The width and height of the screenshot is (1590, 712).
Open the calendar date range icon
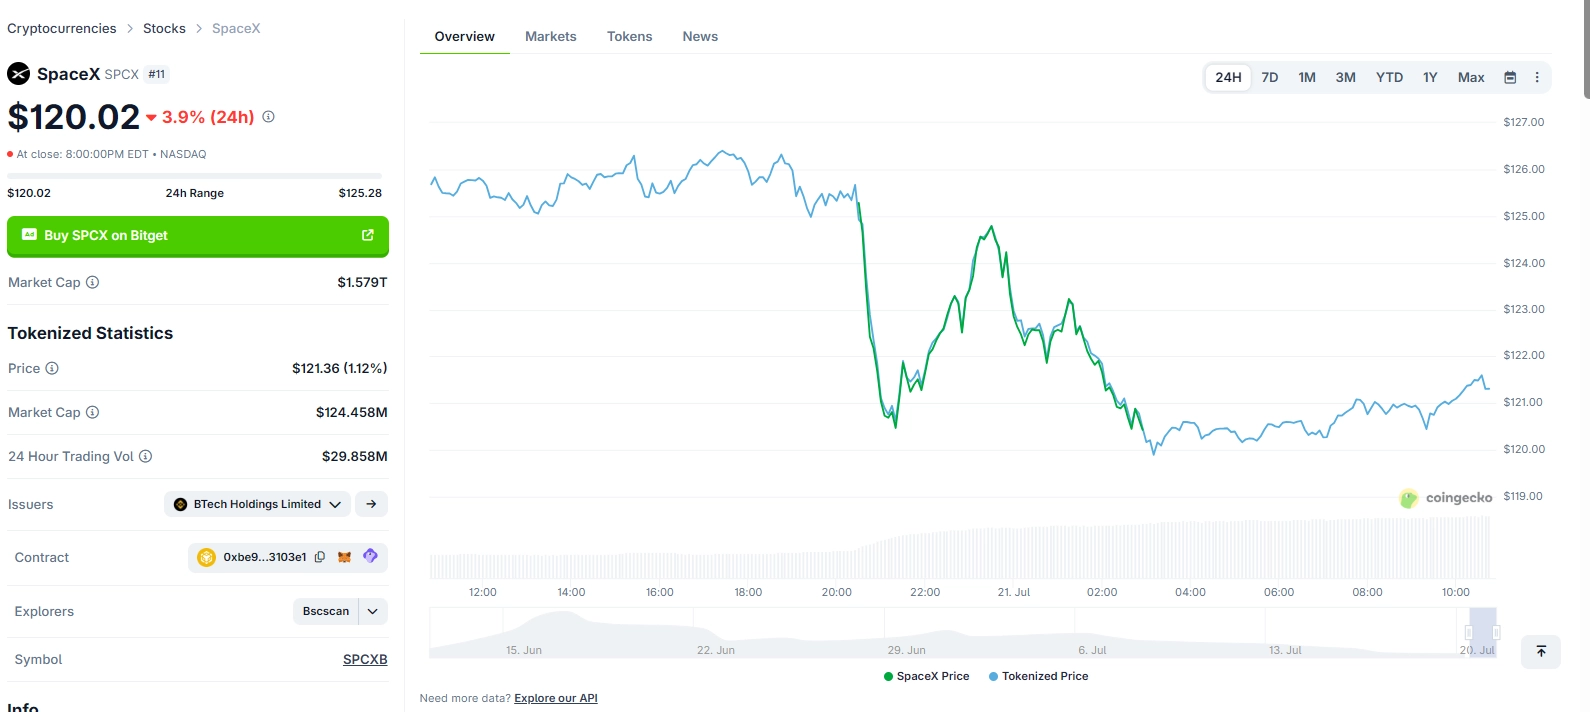click(1510, 77)
